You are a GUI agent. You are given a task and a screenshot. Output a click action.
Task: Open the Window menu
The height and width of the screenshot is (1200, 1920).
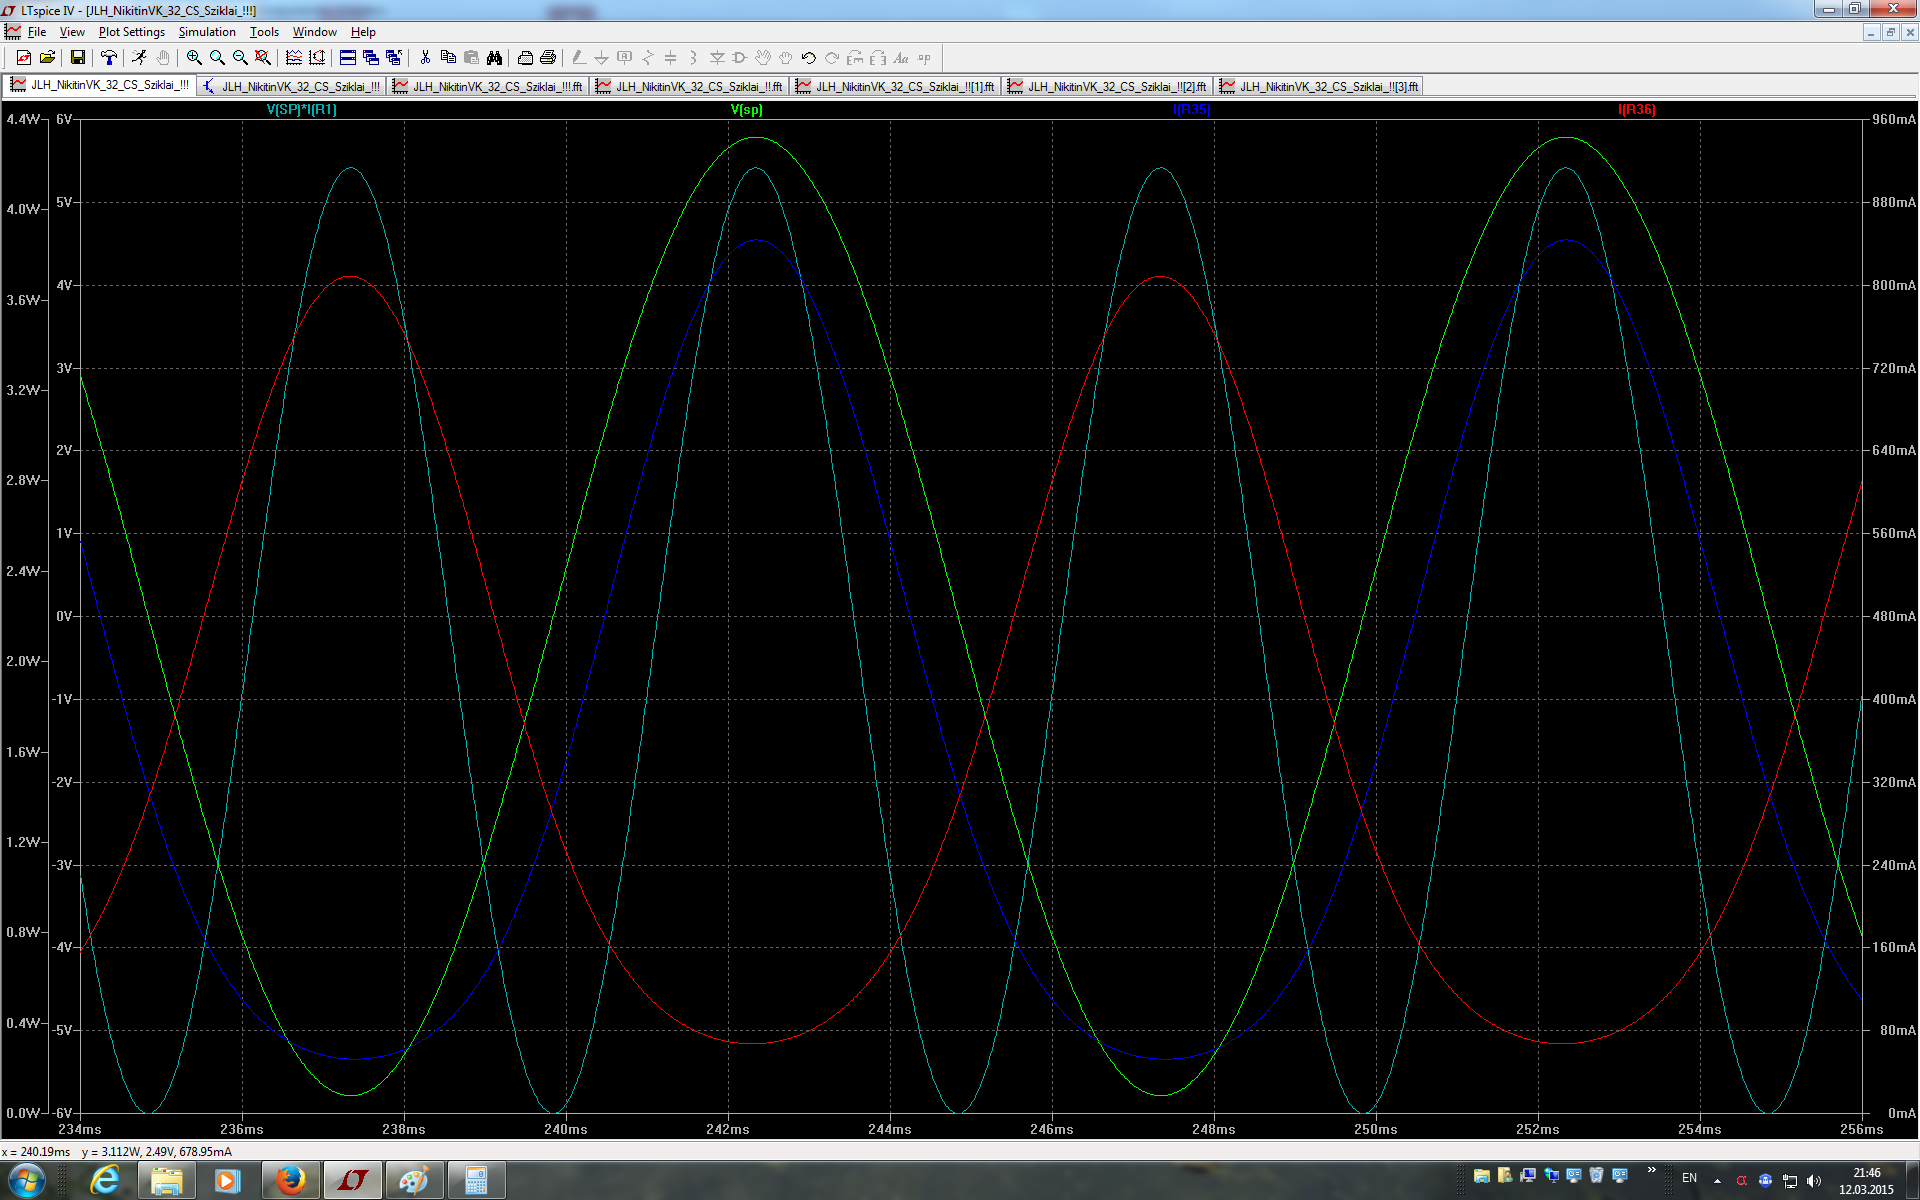pos(314,32)
